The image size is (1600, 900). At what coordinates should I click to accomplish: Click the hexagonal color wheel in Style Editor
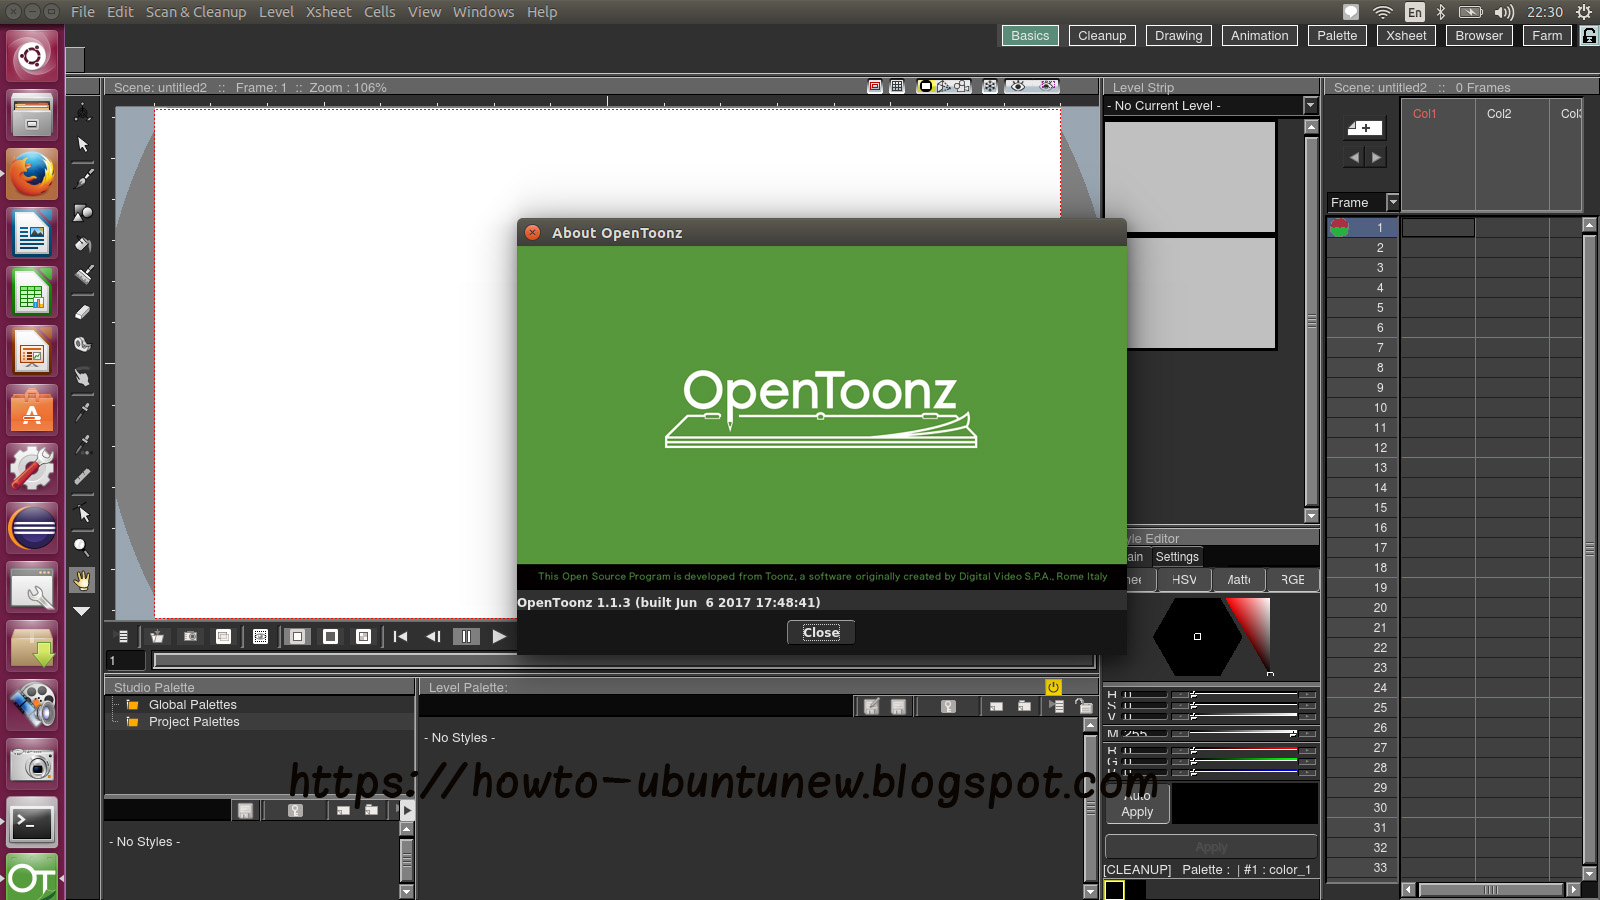(x=1197, y=637)
